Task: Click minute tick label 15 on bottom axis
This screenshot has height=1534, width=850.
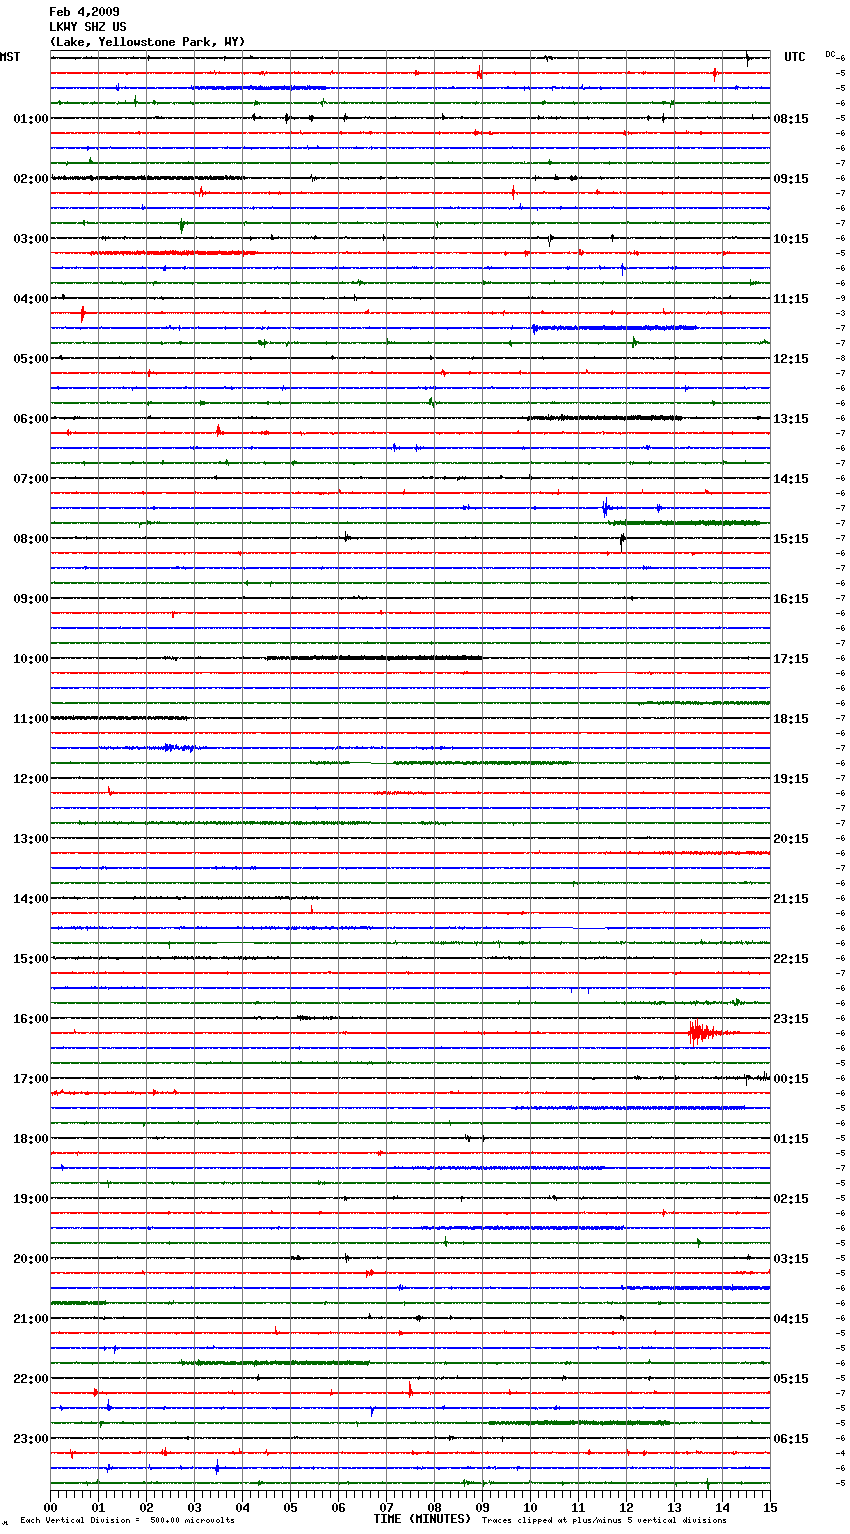Action: point(770,1507)
